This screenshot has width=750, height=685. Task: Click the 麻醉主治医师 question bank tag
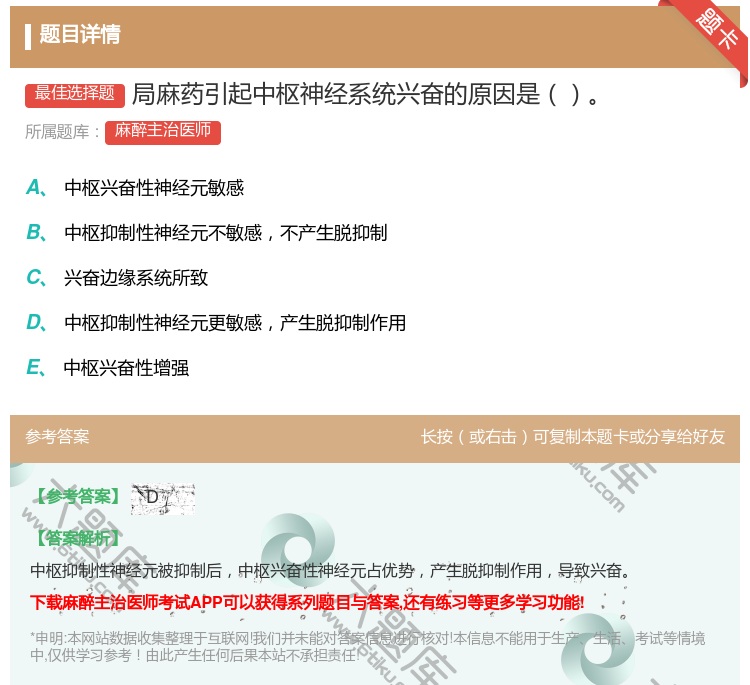(x=163, y=132)
